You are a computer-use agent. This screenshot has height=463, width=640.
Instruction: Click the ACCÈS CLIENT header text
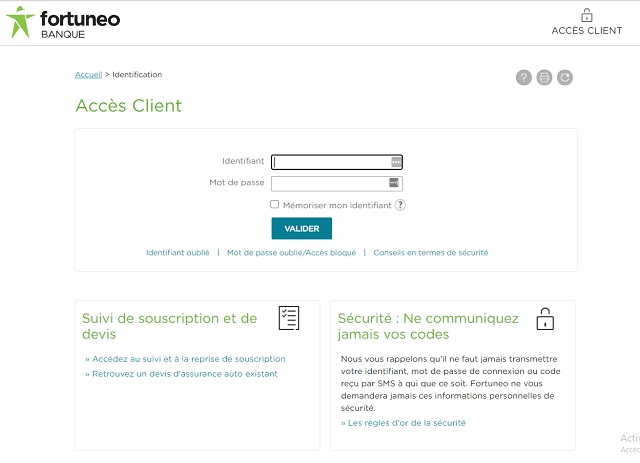[x=587, y=31]
